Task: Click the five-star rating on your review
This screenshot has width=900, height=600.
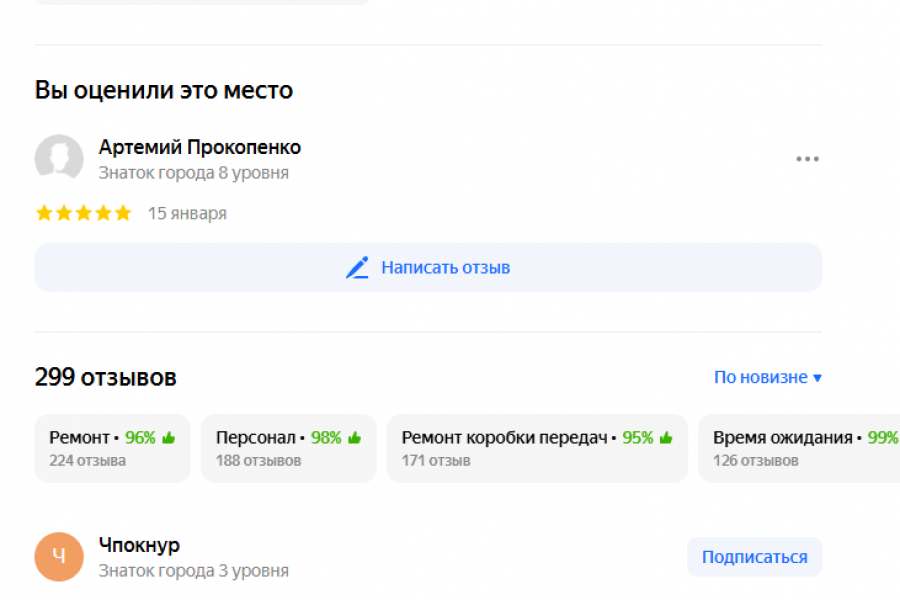Action: pyautogui.click(x=83, y=213)
